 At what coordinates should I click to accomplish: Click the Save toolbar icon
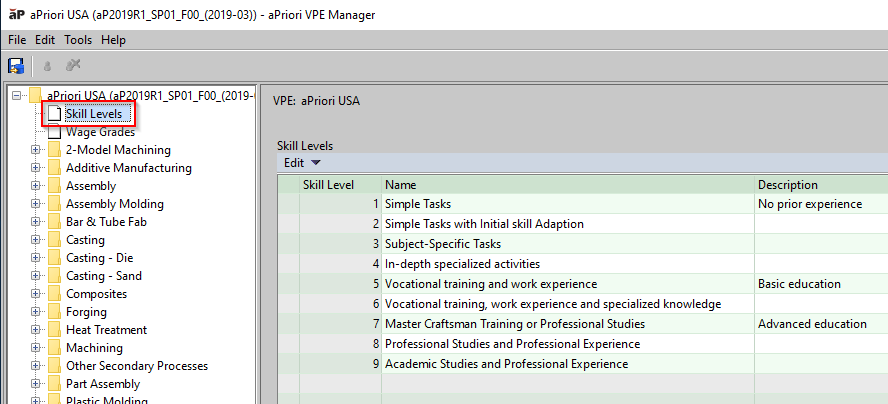pos(16,66)
